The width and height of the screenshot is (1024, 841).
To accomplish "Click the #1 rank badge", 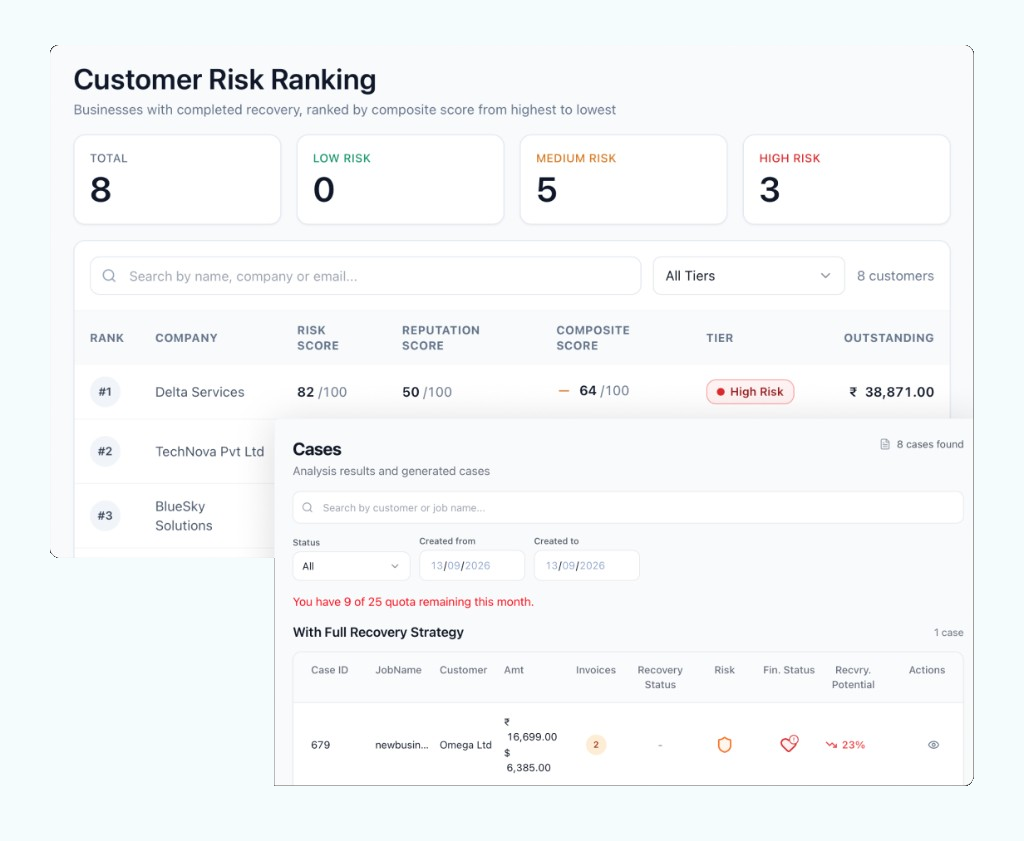I will 105,392.
